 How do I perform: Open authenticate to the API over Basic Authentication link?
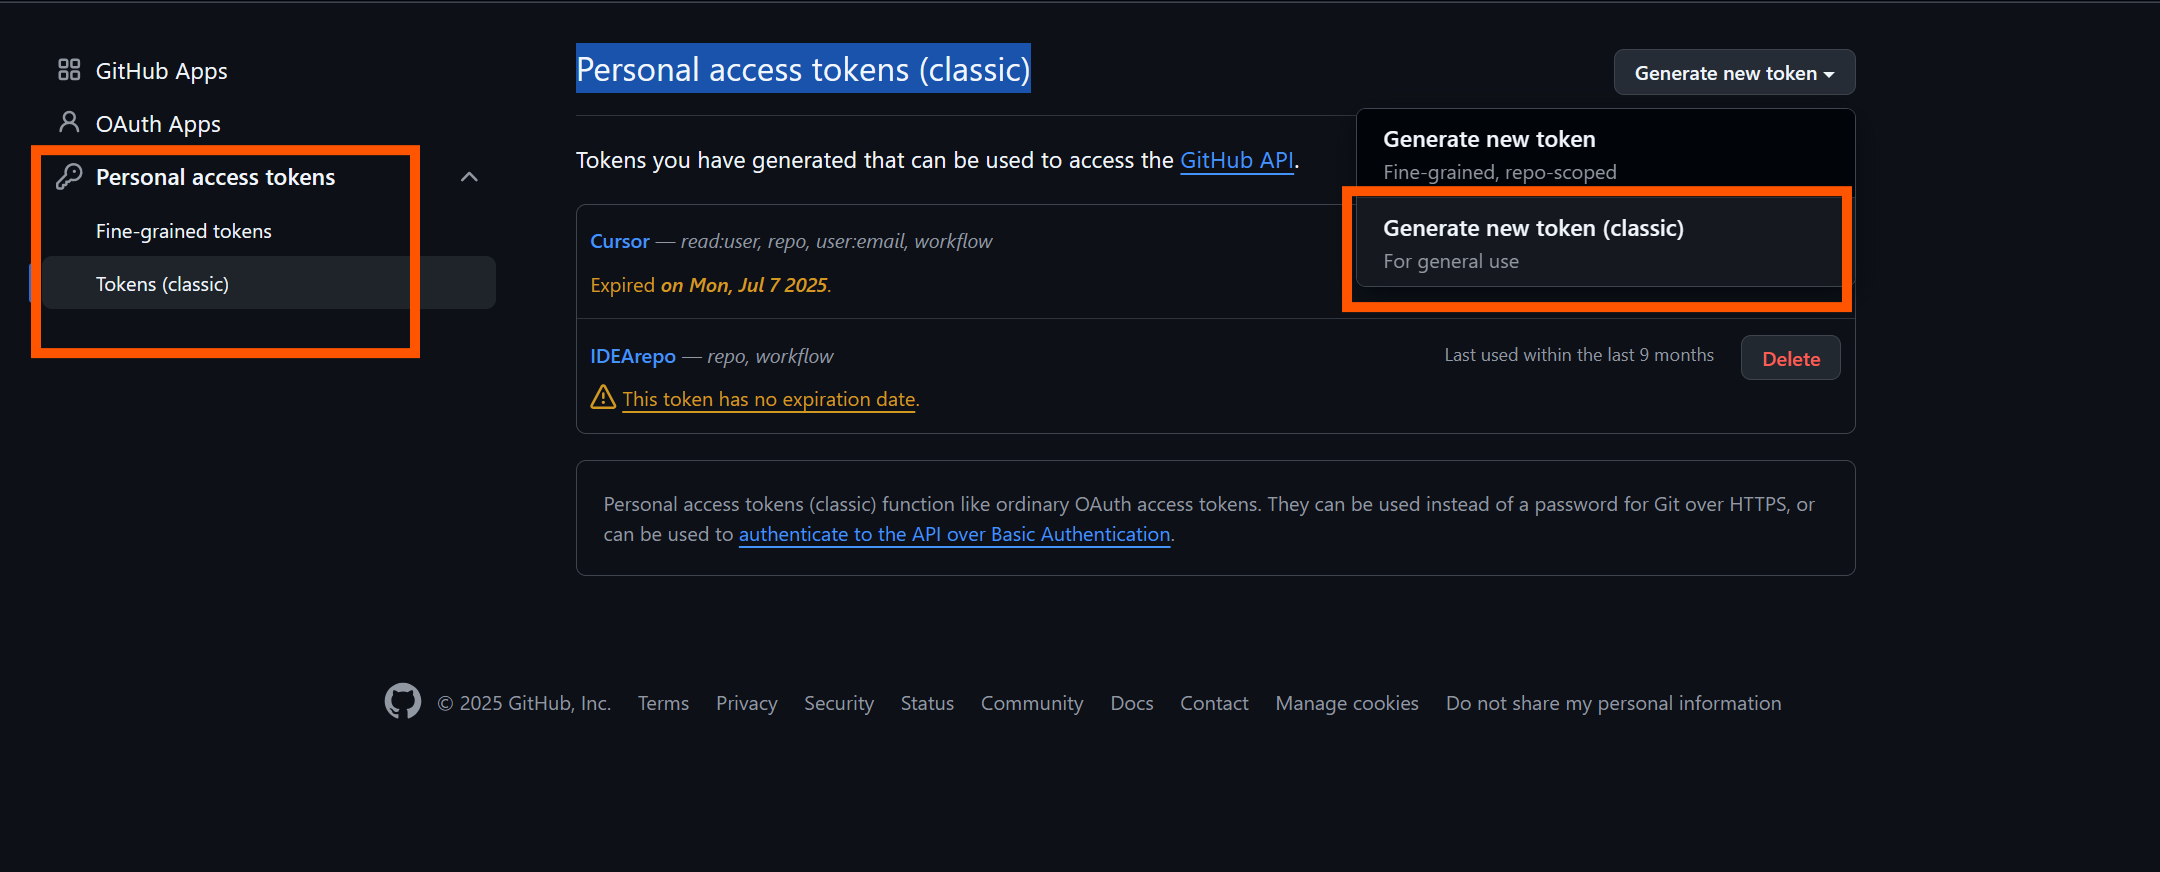pyautogui.click(x=954, y=534)
